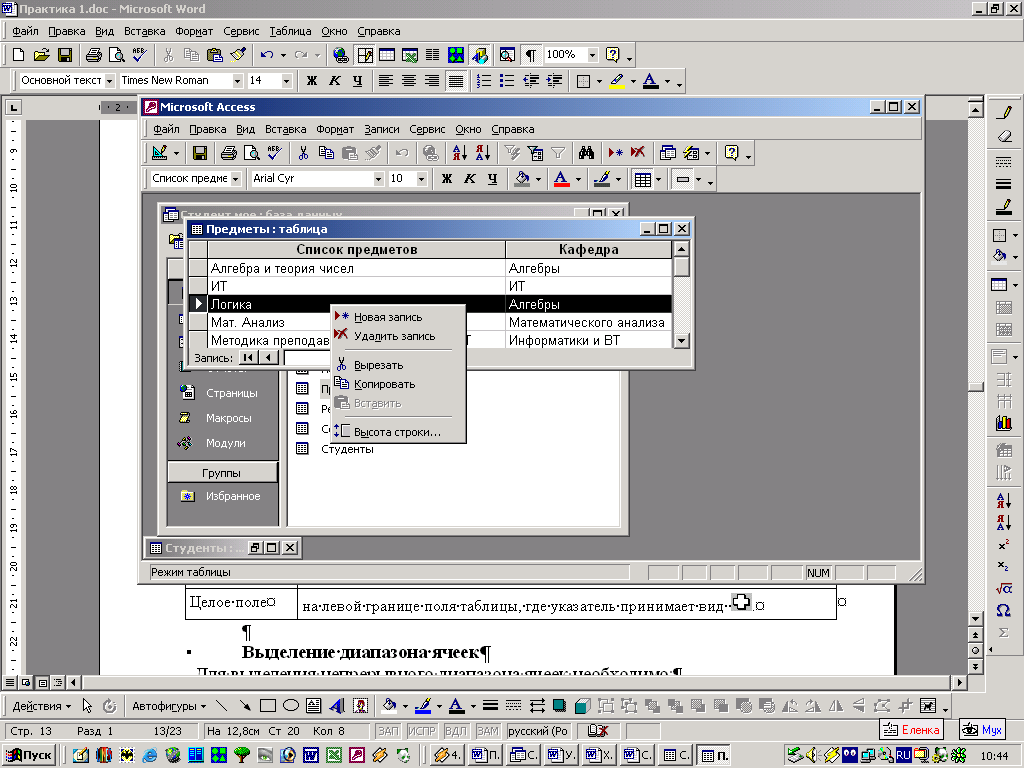Apply the Access fill color bucket
This screenshot has height=768, width=1024.
click(522, 178)
